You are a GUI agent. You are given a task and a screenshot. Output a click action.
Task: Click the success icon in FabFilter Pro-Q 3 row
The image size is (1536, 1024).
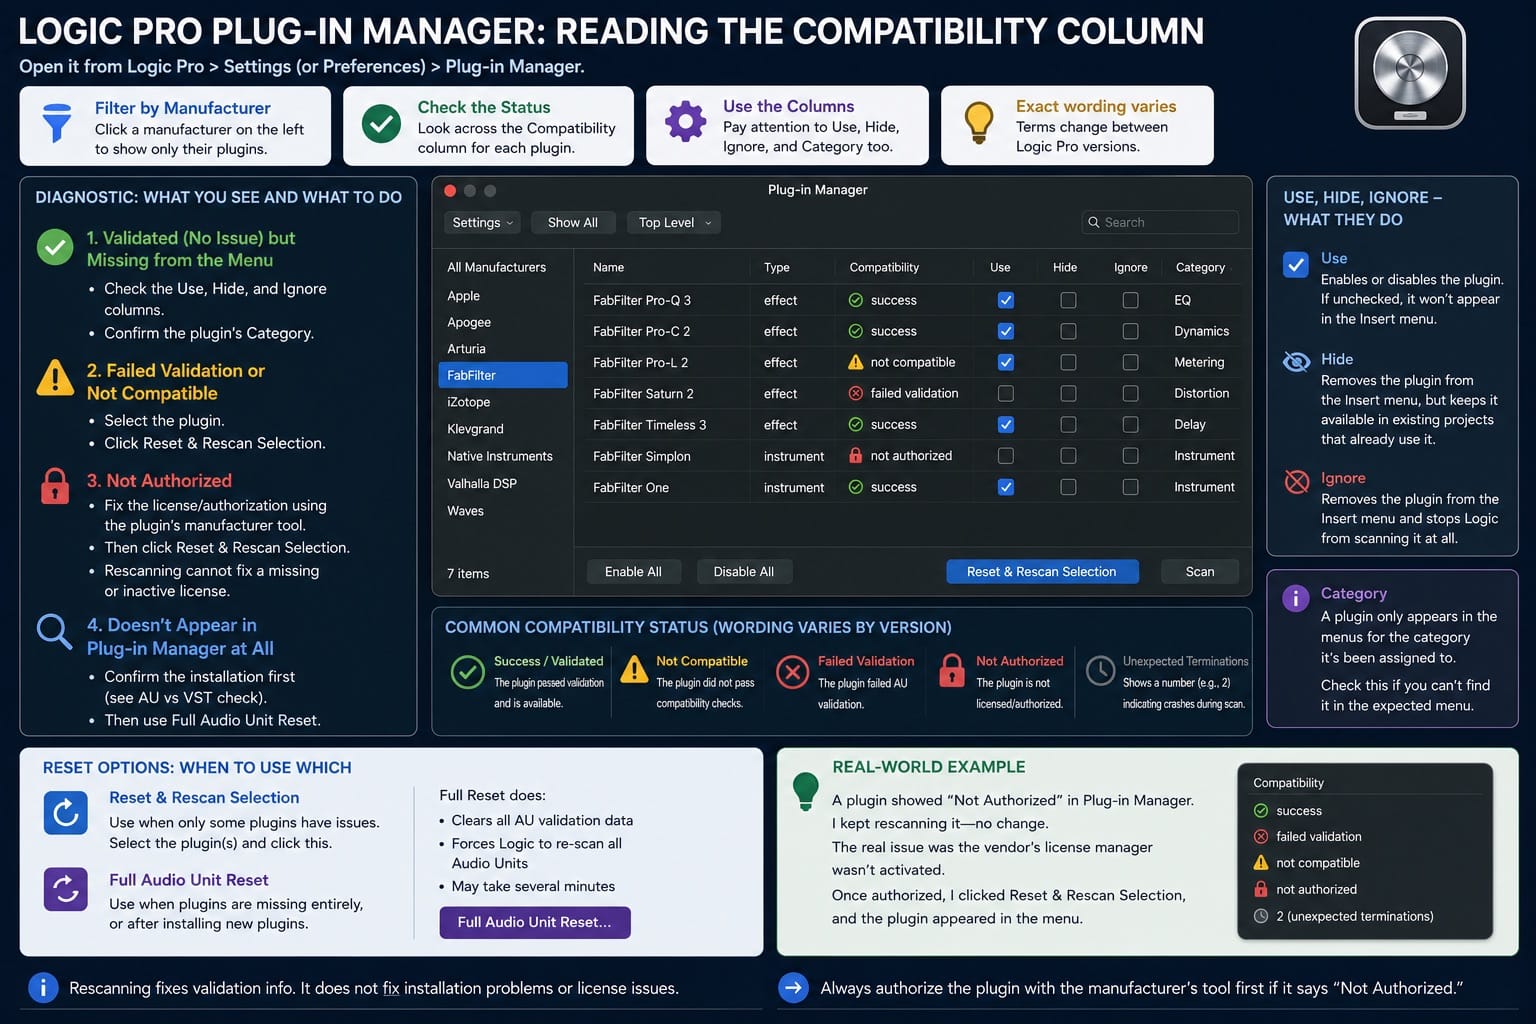point(856,300)
